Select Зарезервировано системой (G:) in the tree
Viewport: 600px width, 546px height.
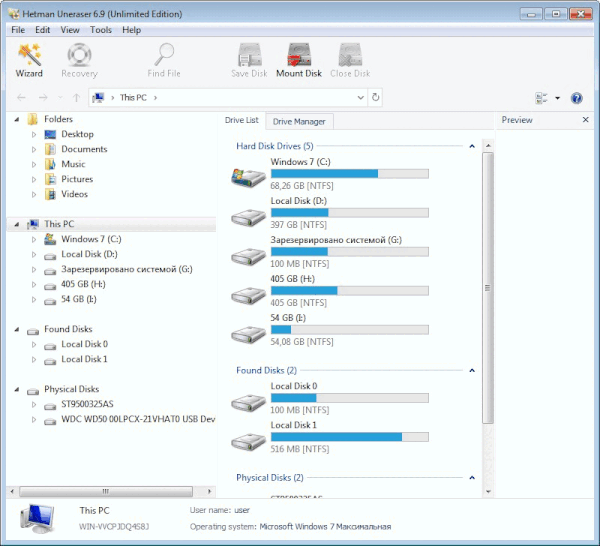click(127, 269)
